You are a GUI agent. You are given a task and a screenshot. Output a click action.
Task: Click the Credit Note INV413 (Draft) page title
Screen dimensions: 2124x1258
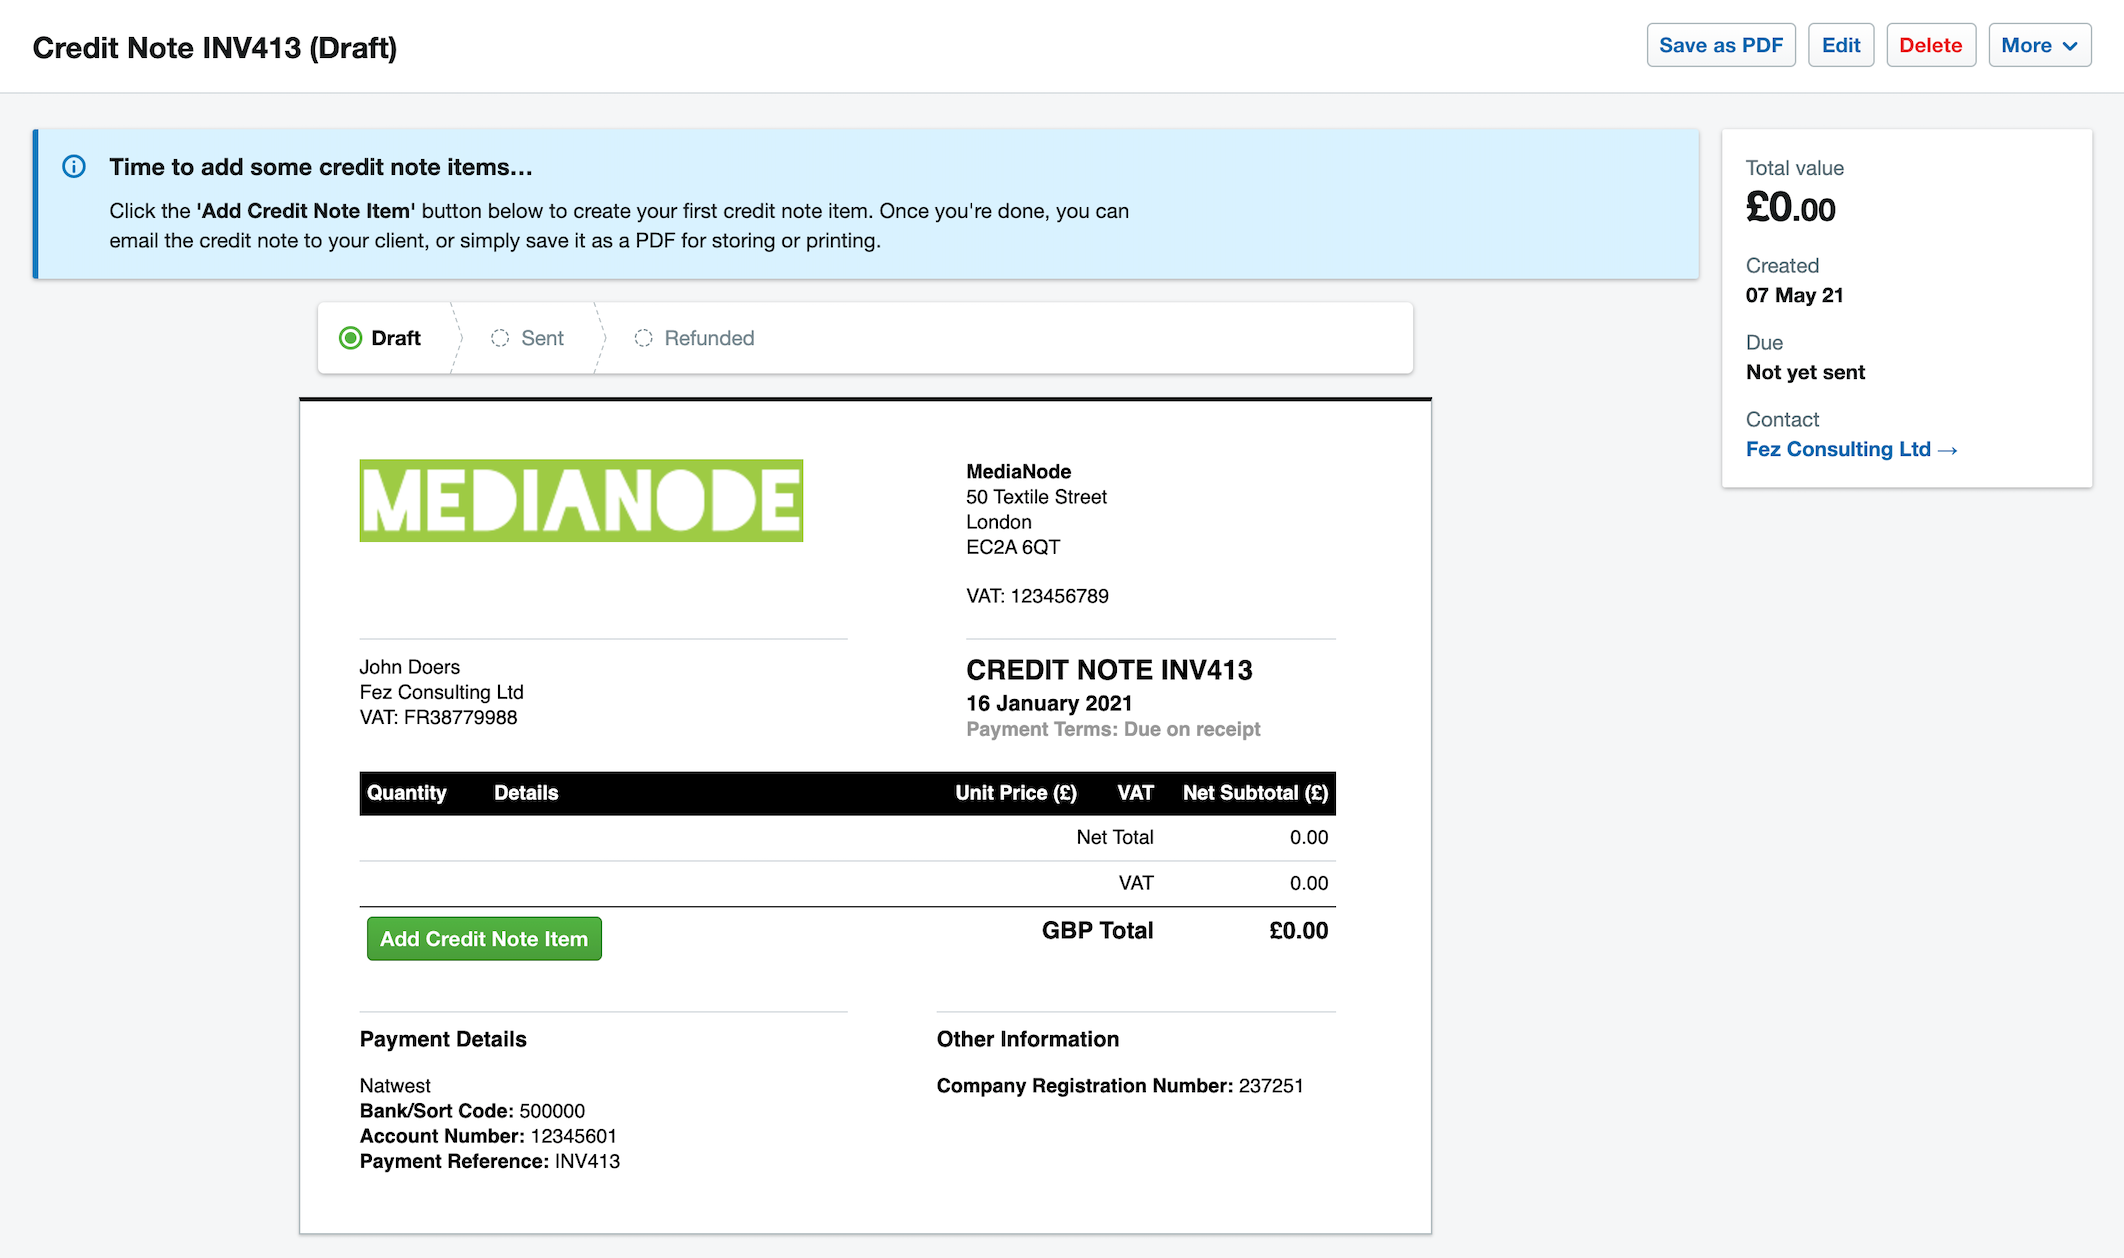pyautogui.click(x=215, y=48)
